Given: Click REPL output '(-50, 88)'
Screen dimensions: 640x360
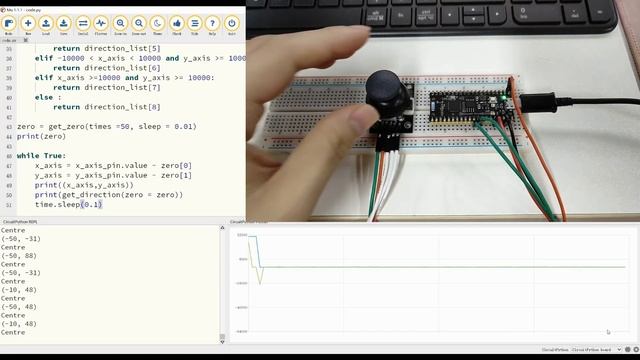Looking at the screenshot, I should 19,256.
